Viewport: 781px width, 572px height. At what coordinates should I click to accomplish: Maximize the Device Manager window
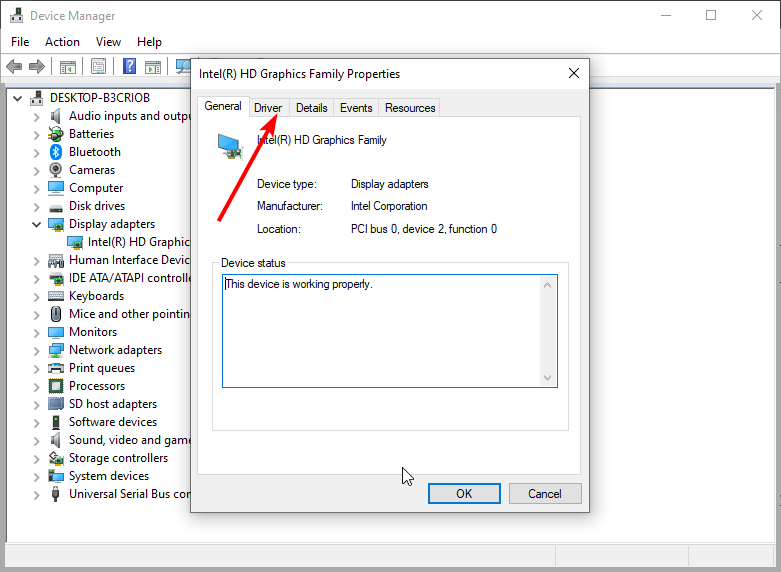point(711,15)
